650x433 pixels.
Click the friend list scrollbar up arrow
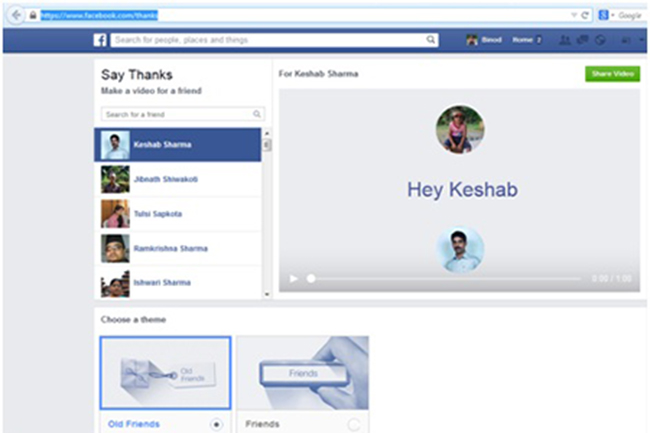[x=267, y=133]
